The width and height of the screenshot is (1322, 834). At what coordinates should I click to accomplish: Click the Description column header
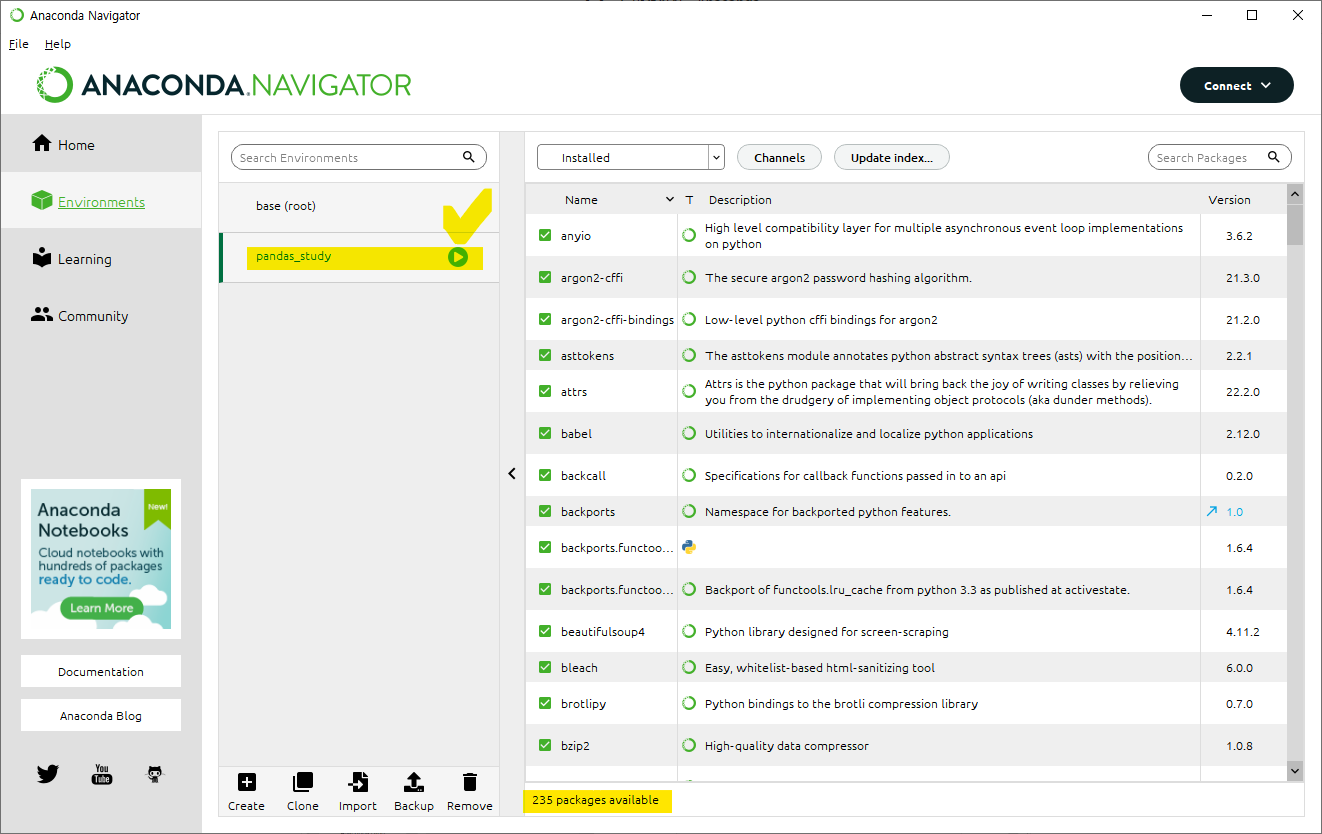coord(740,199)
